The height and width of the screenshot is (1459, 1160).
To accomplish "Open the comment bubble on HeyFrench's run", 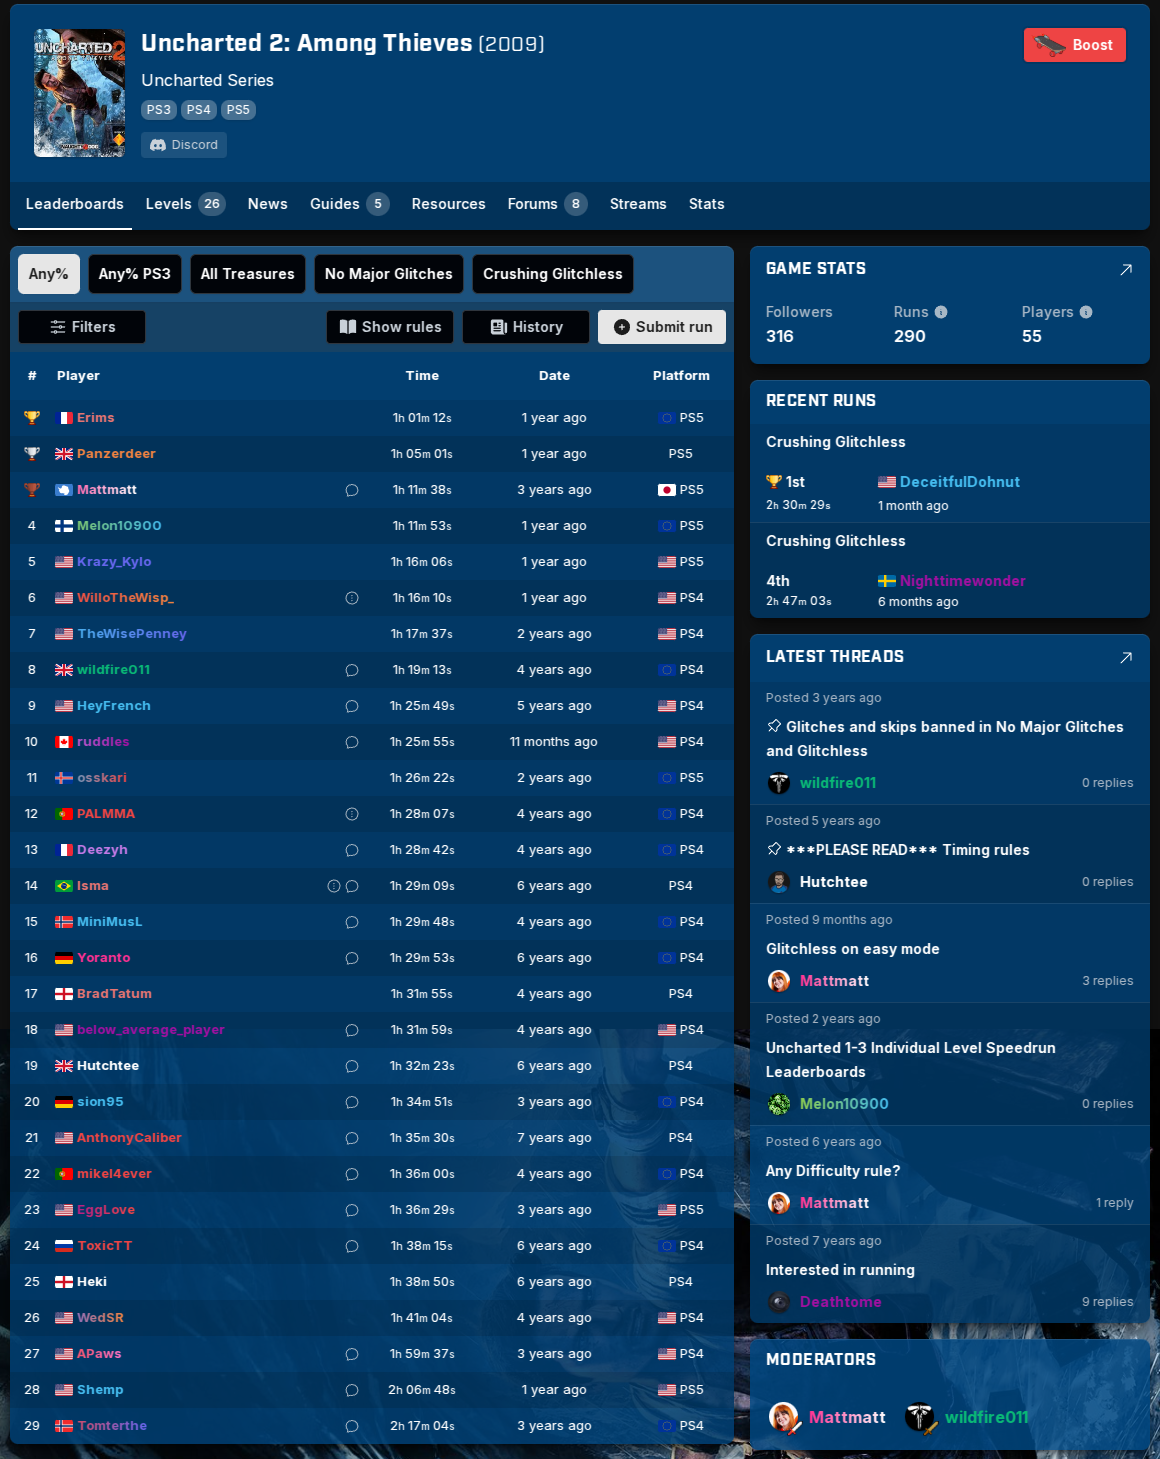I will pos(352,706).
